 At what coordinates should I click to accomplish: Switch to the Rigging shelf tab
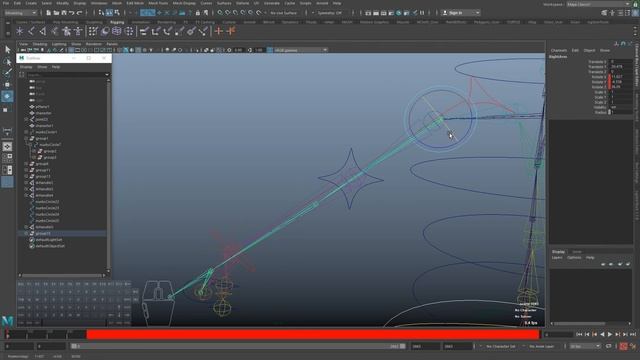coord(117,22)
